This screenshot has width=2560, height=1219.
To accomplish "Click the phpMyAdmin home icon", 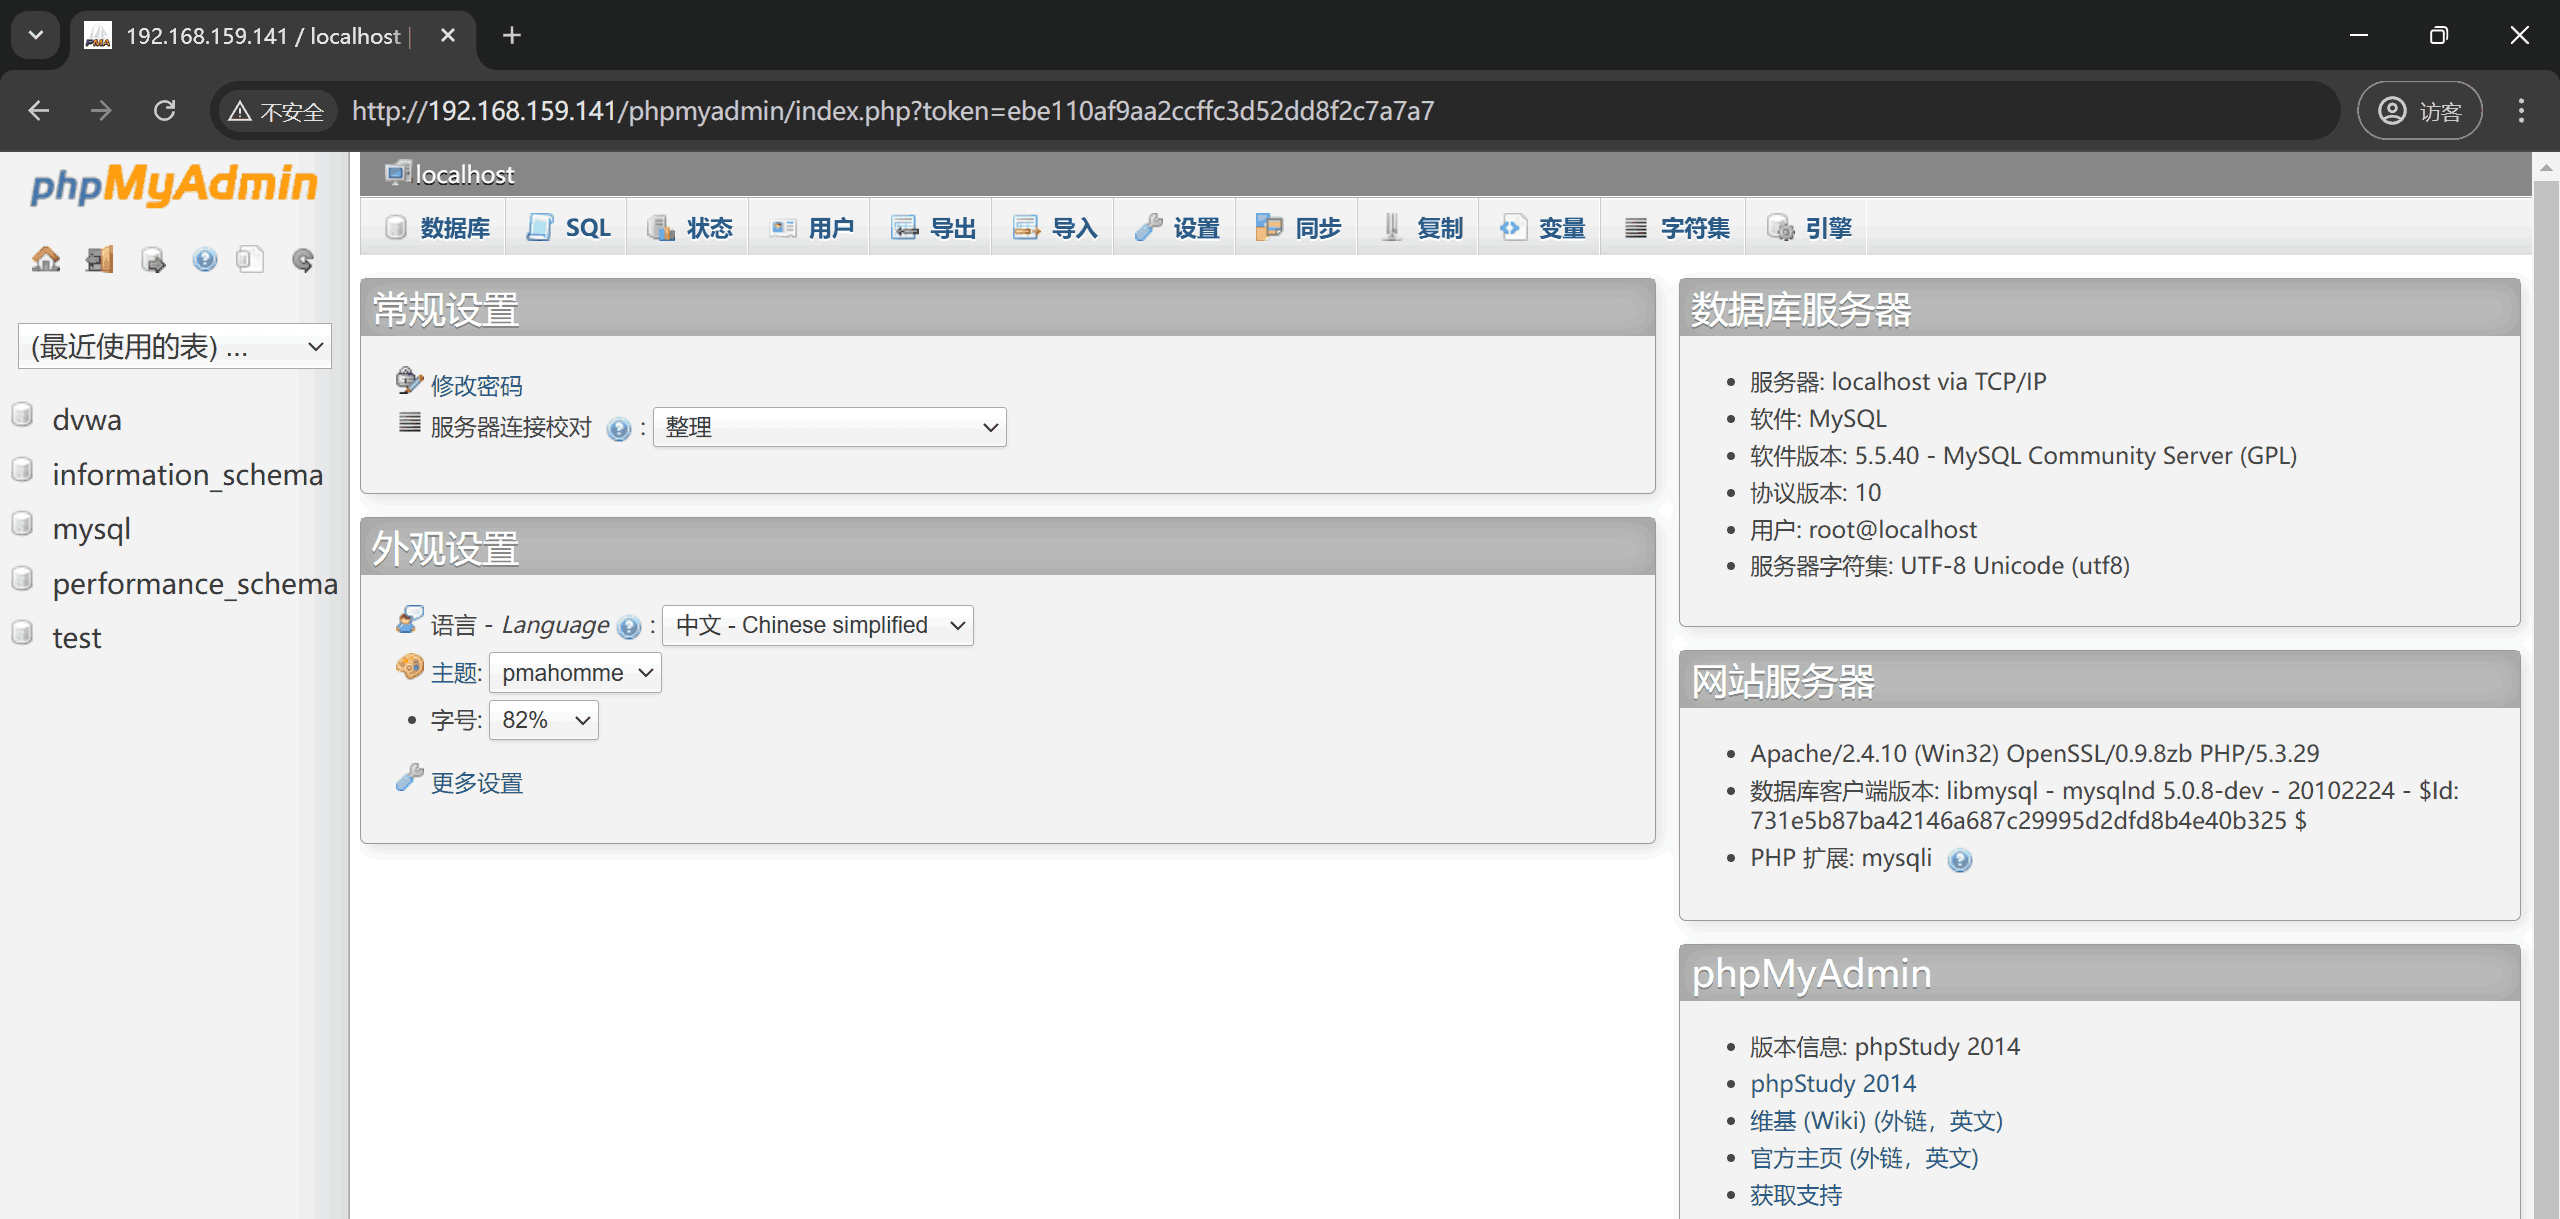I will [46, 258].
